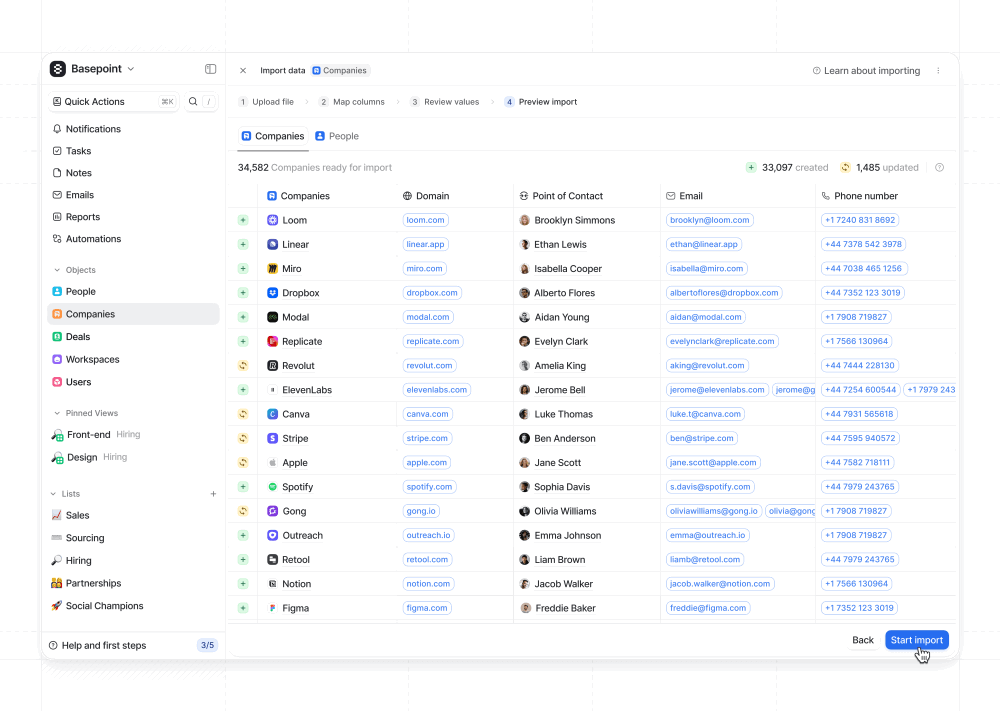Go to Upload file step

(267, 101)
